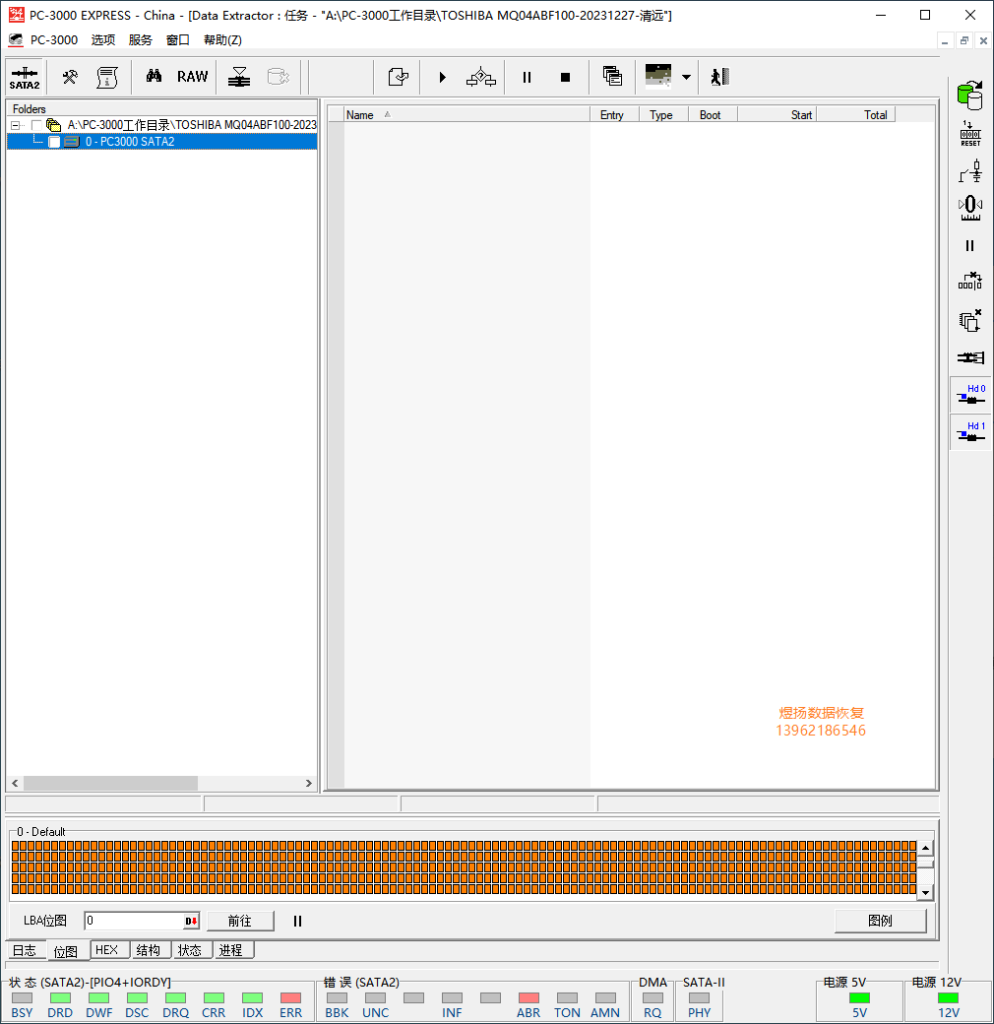Click the green disk database icon
The width and height of the screenshot is (994, 1024).
coord(970,95)
